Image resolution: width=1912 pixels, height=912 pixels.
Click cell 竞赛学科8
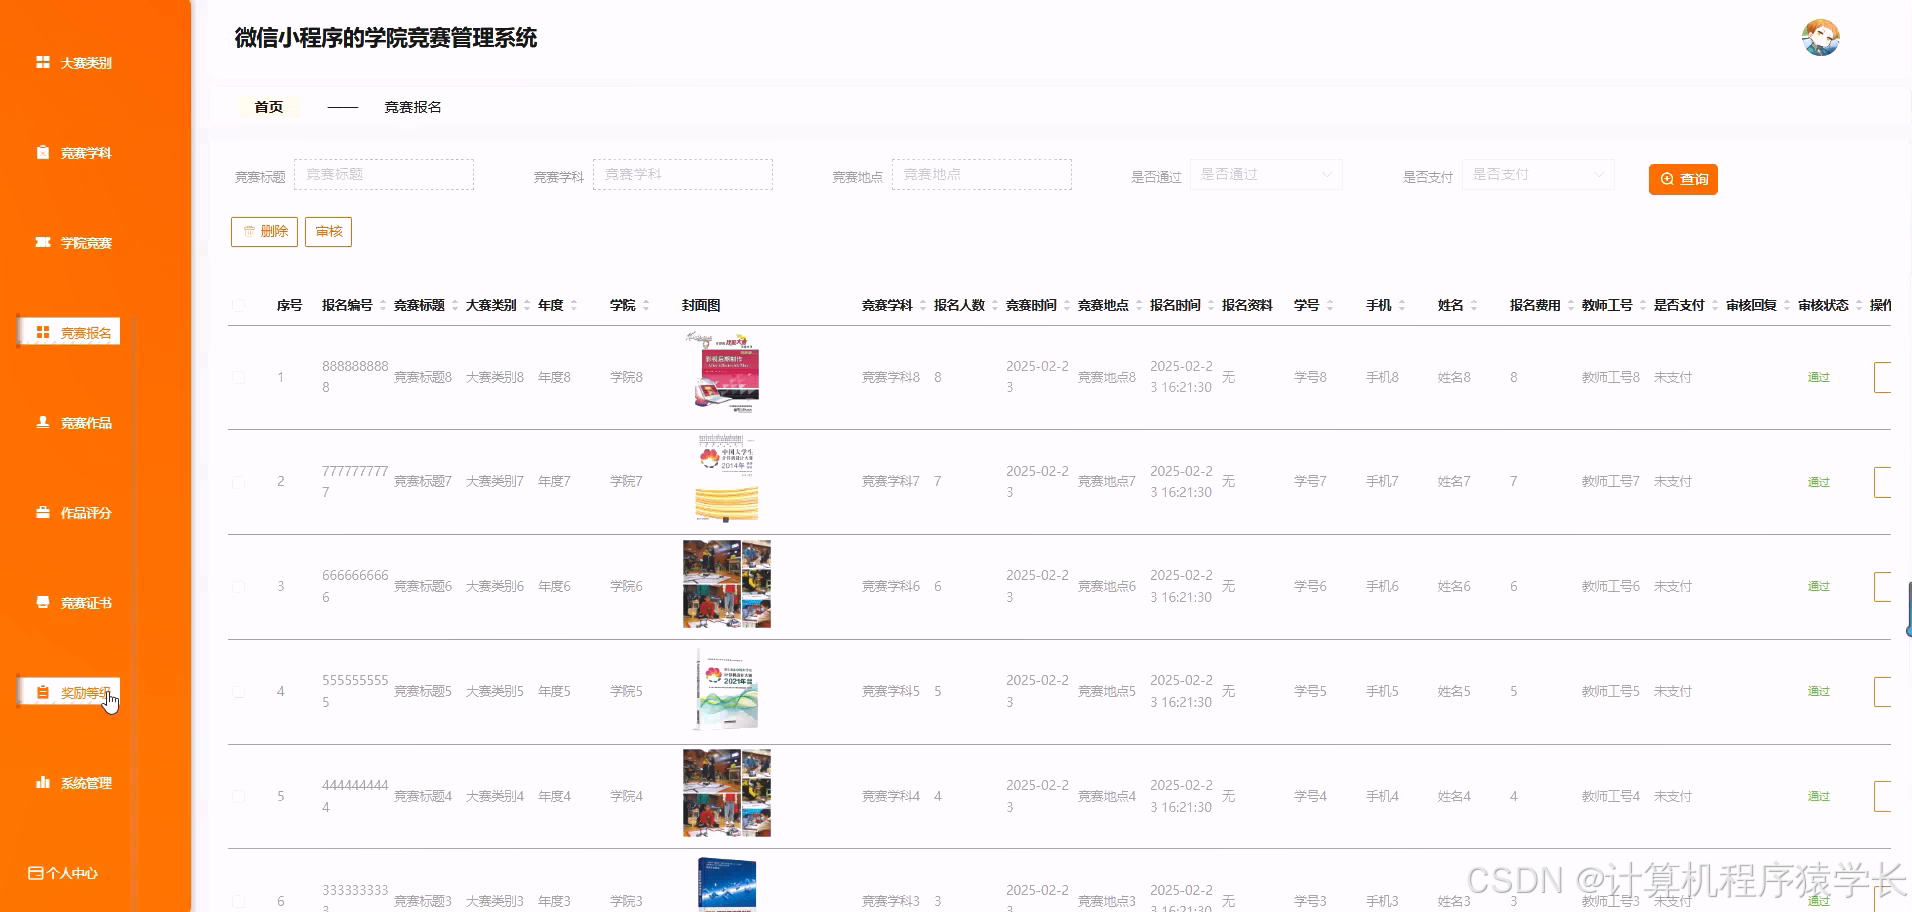[x=891, y=377]
